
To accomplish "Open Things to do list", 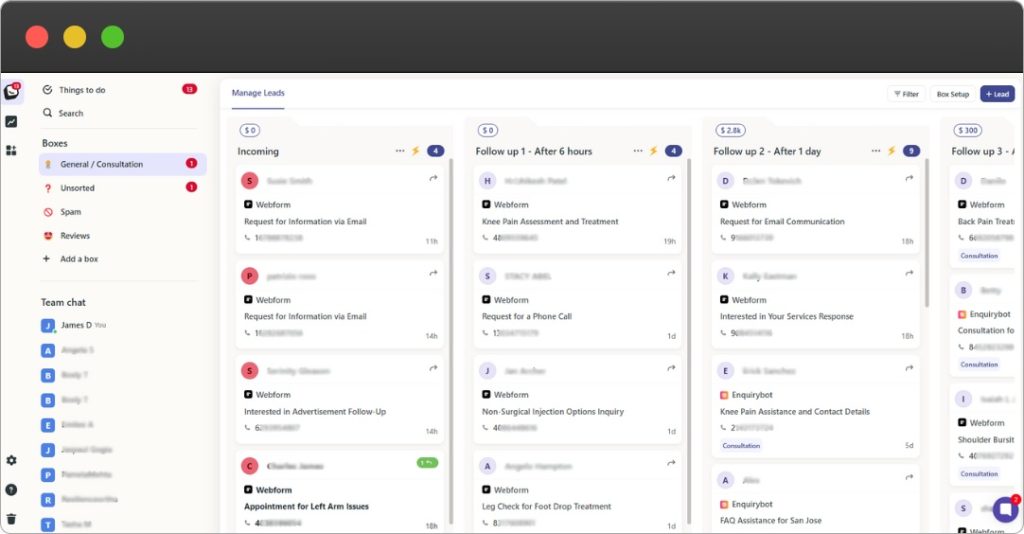I will pyautogui.click(x=120, y=90).
